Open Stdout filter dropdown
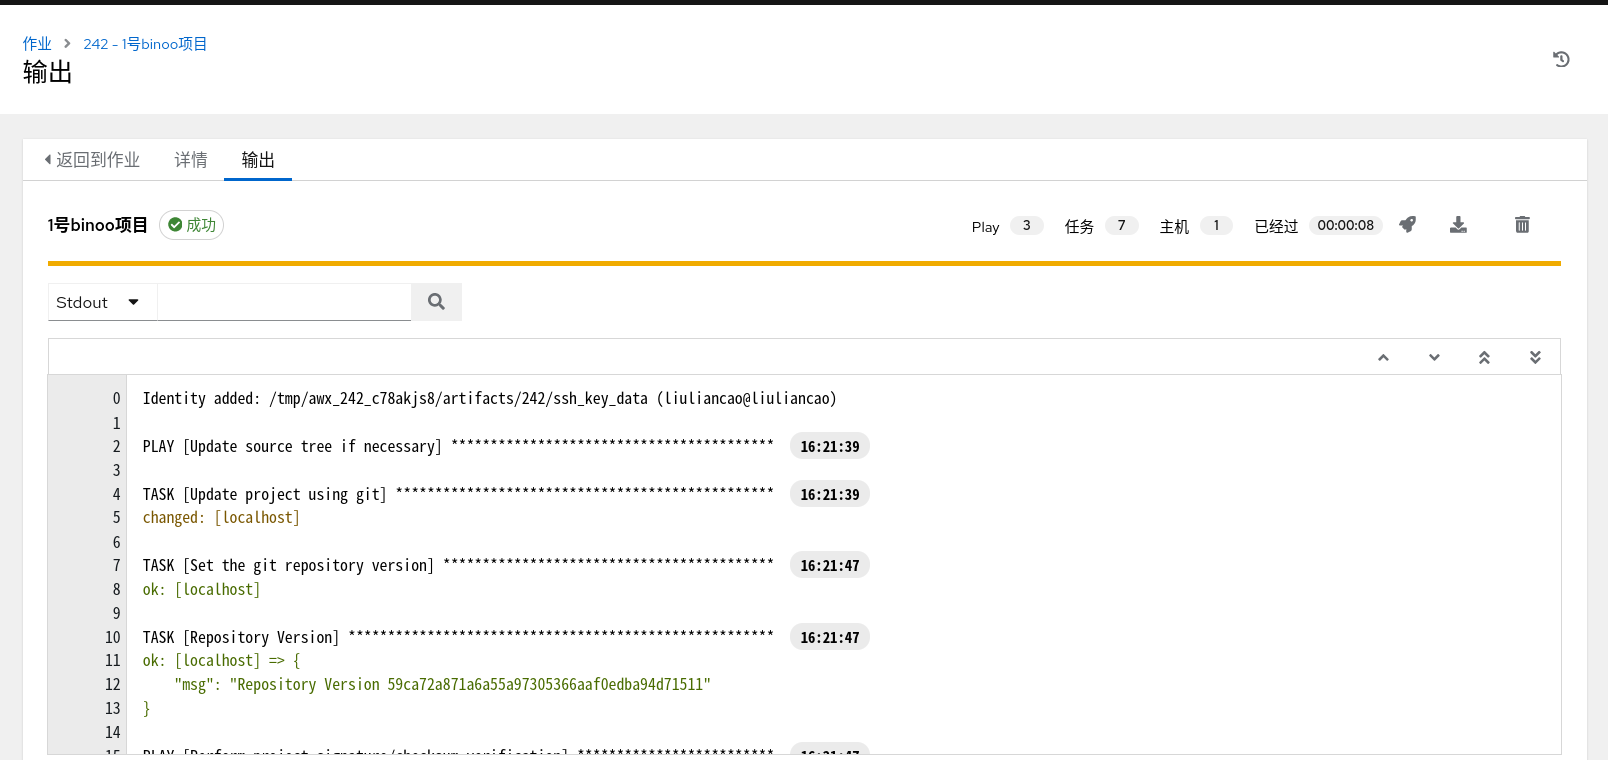The image size is (1608, 760). tap(102, 302)
